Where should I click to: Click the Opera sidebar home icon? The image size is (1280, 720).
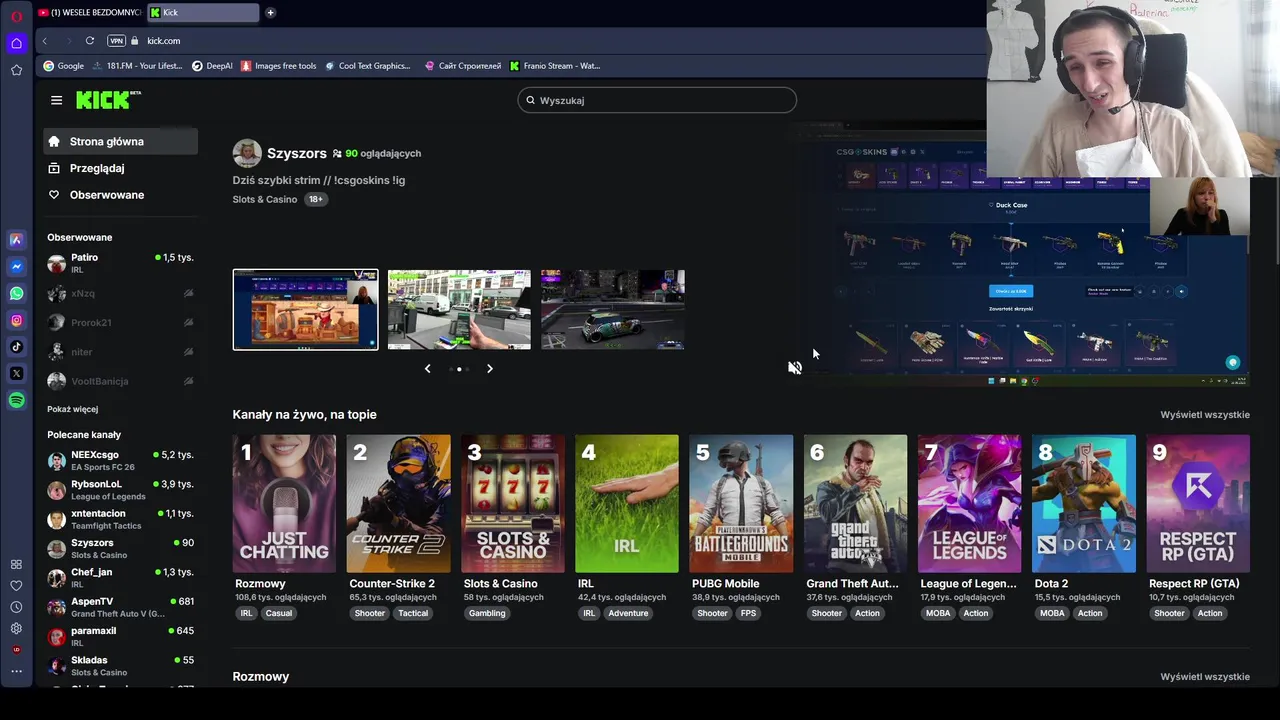coord(16,43)
